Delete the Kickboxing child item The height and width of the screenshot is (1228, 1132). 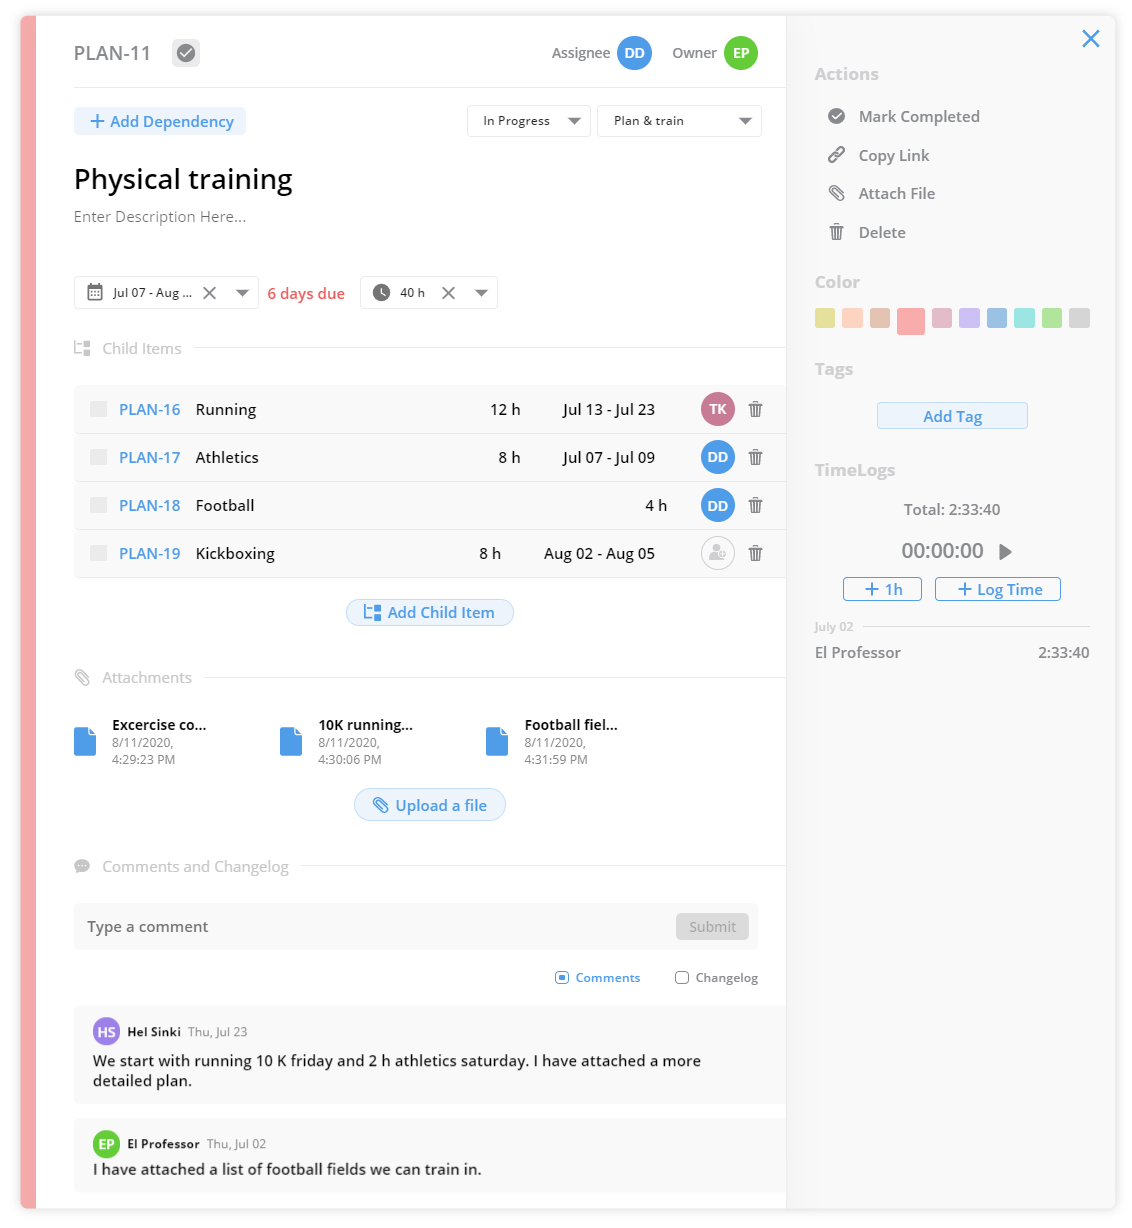point(756,553)
